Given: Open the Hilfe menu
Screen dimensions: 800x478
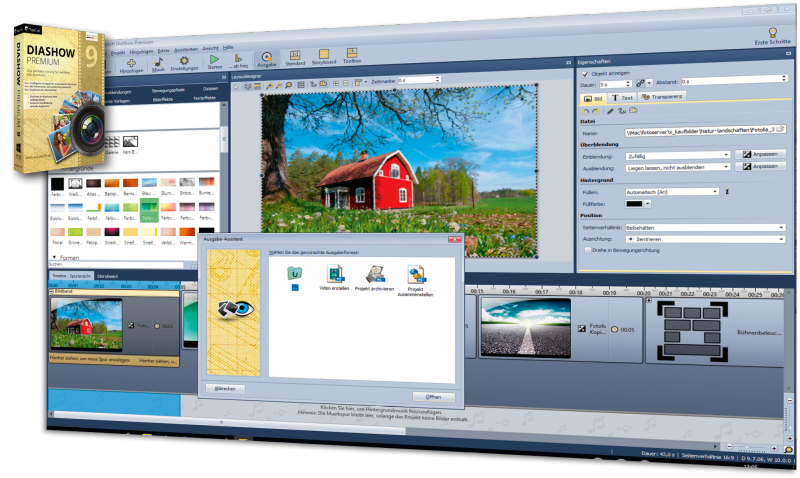Looking at the screenshot, I should 228,47.
